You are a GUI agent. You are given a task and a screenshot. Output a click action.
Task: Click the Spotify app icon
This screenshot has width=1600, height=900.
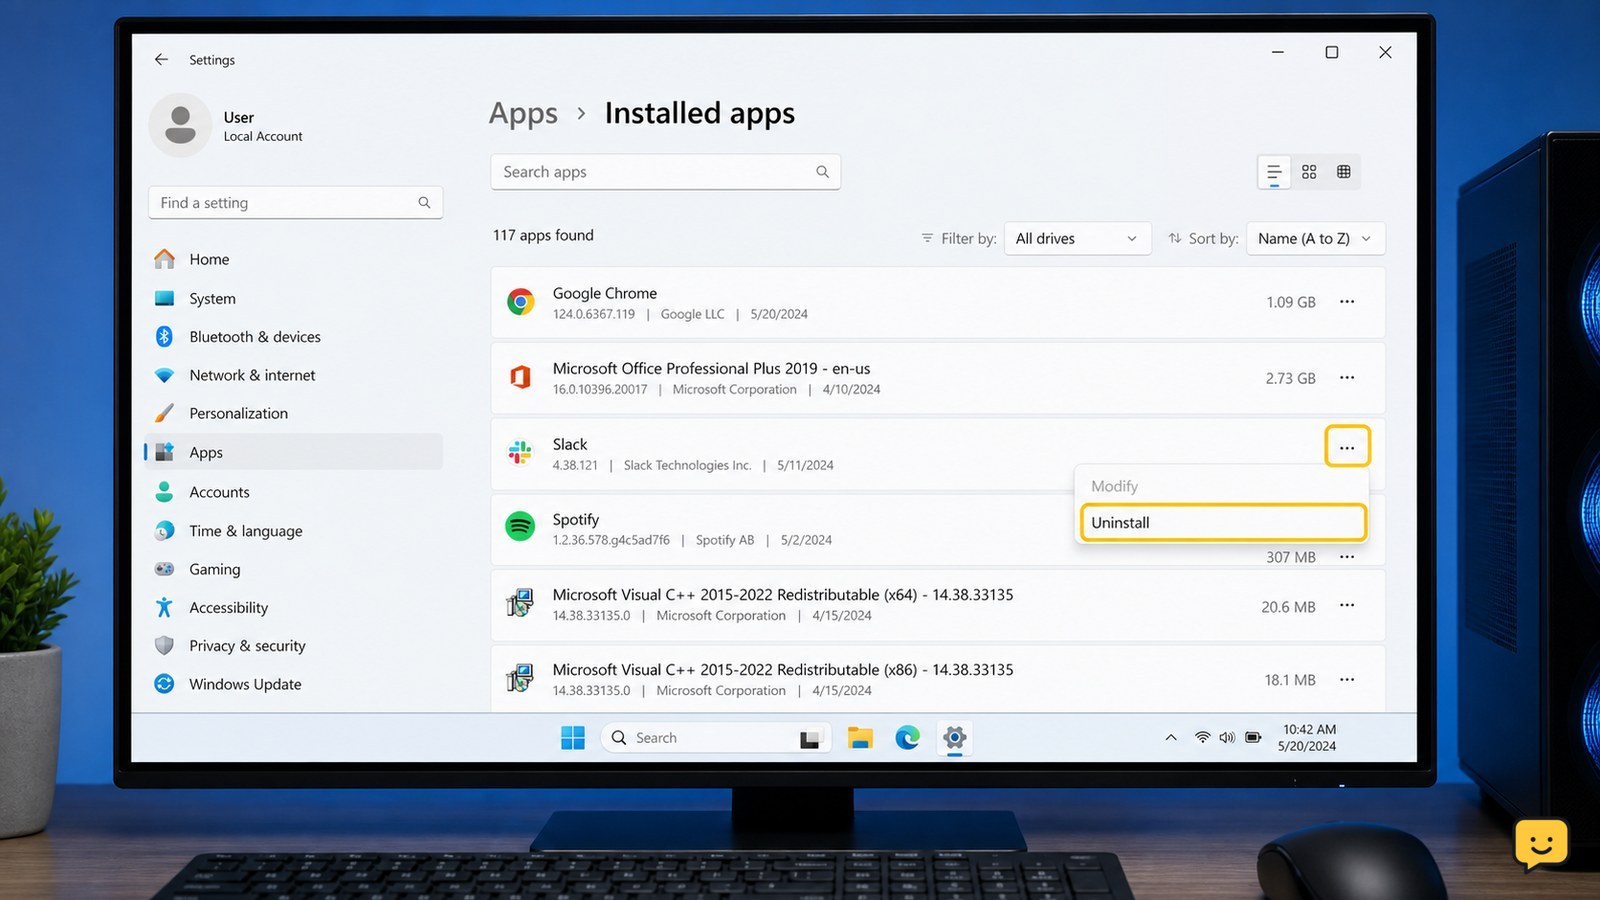pos(520,526)
